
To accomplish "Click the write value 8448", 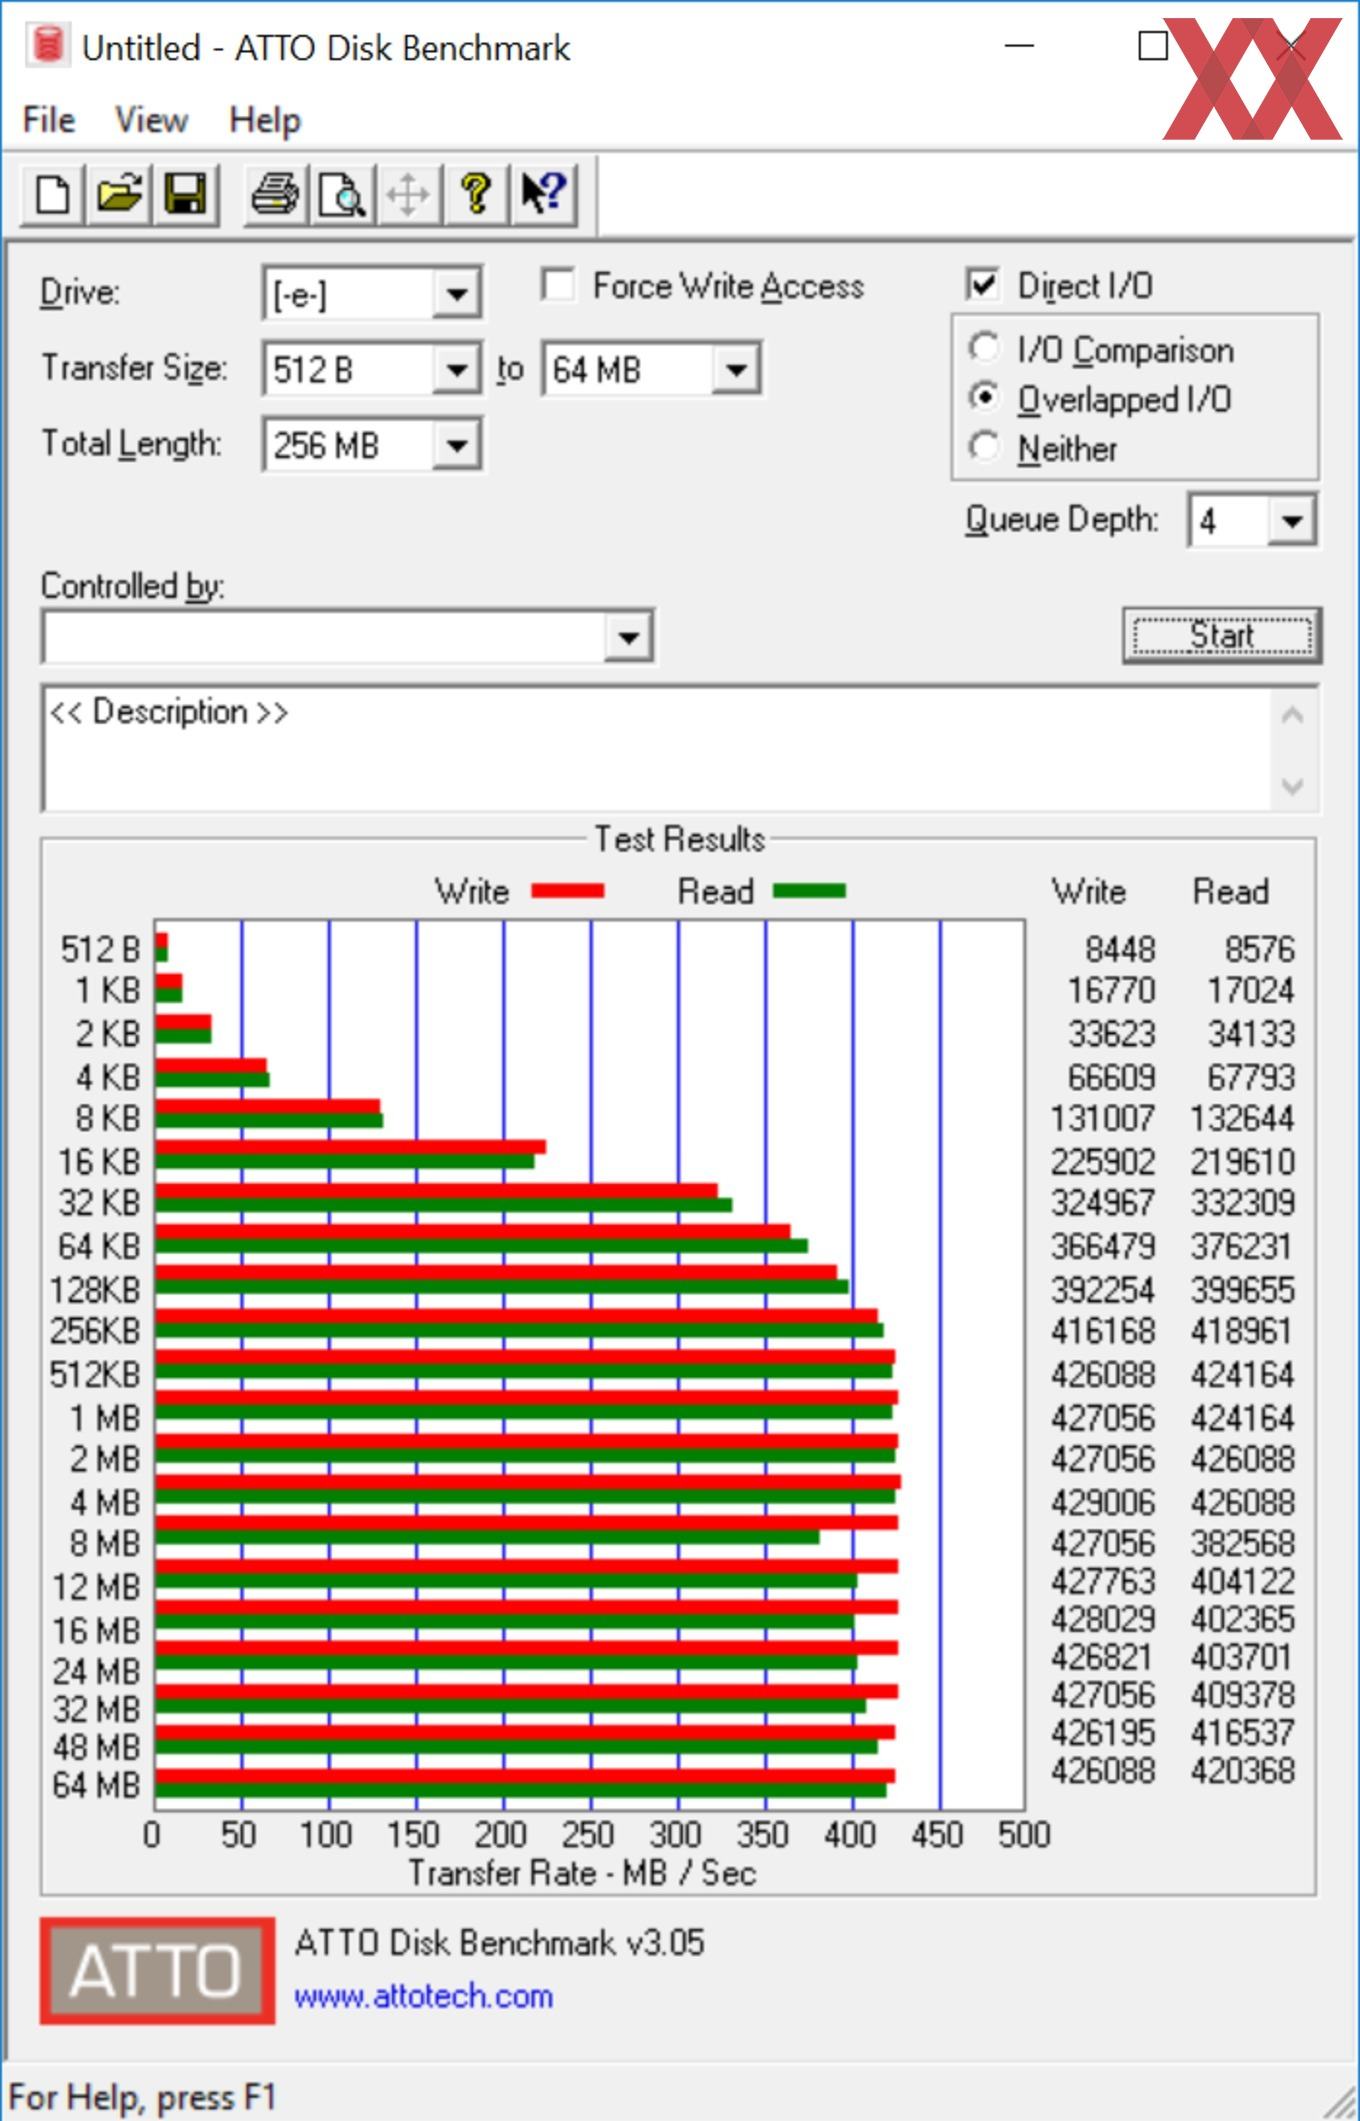I will (x=1120, y=949).
